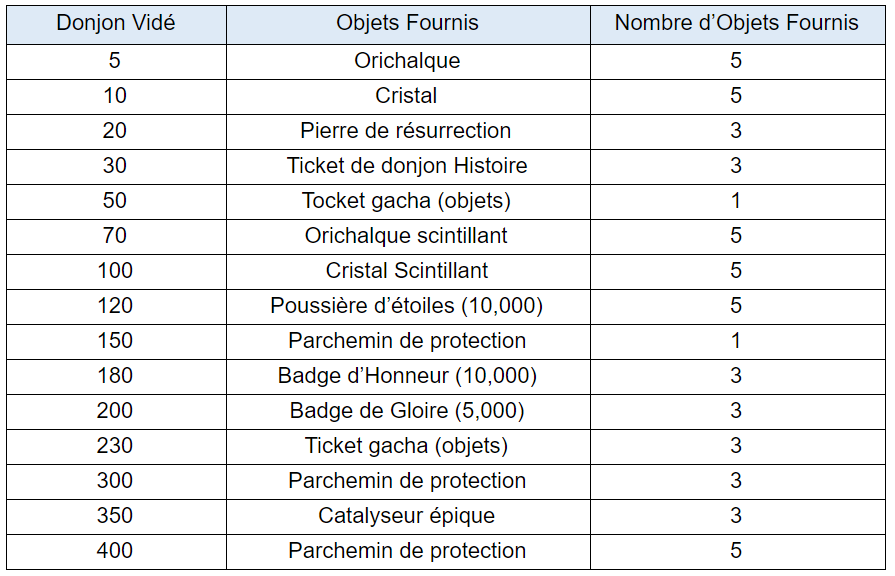Viewport: 895px width, 576px height.
Task: Click the "Cristal Scintillant" cell
Action: click(x=407, y=271)
